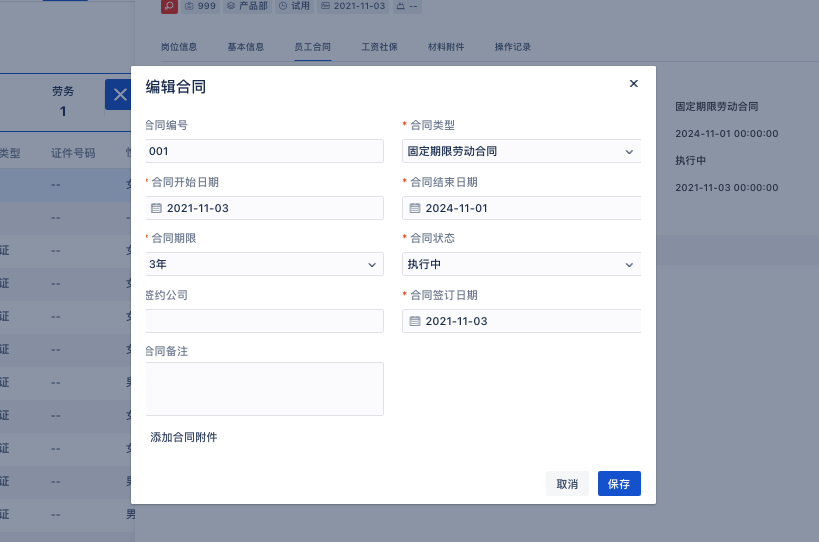Click the 保存 button
The image size is (819, 542).
pos(619,484)
